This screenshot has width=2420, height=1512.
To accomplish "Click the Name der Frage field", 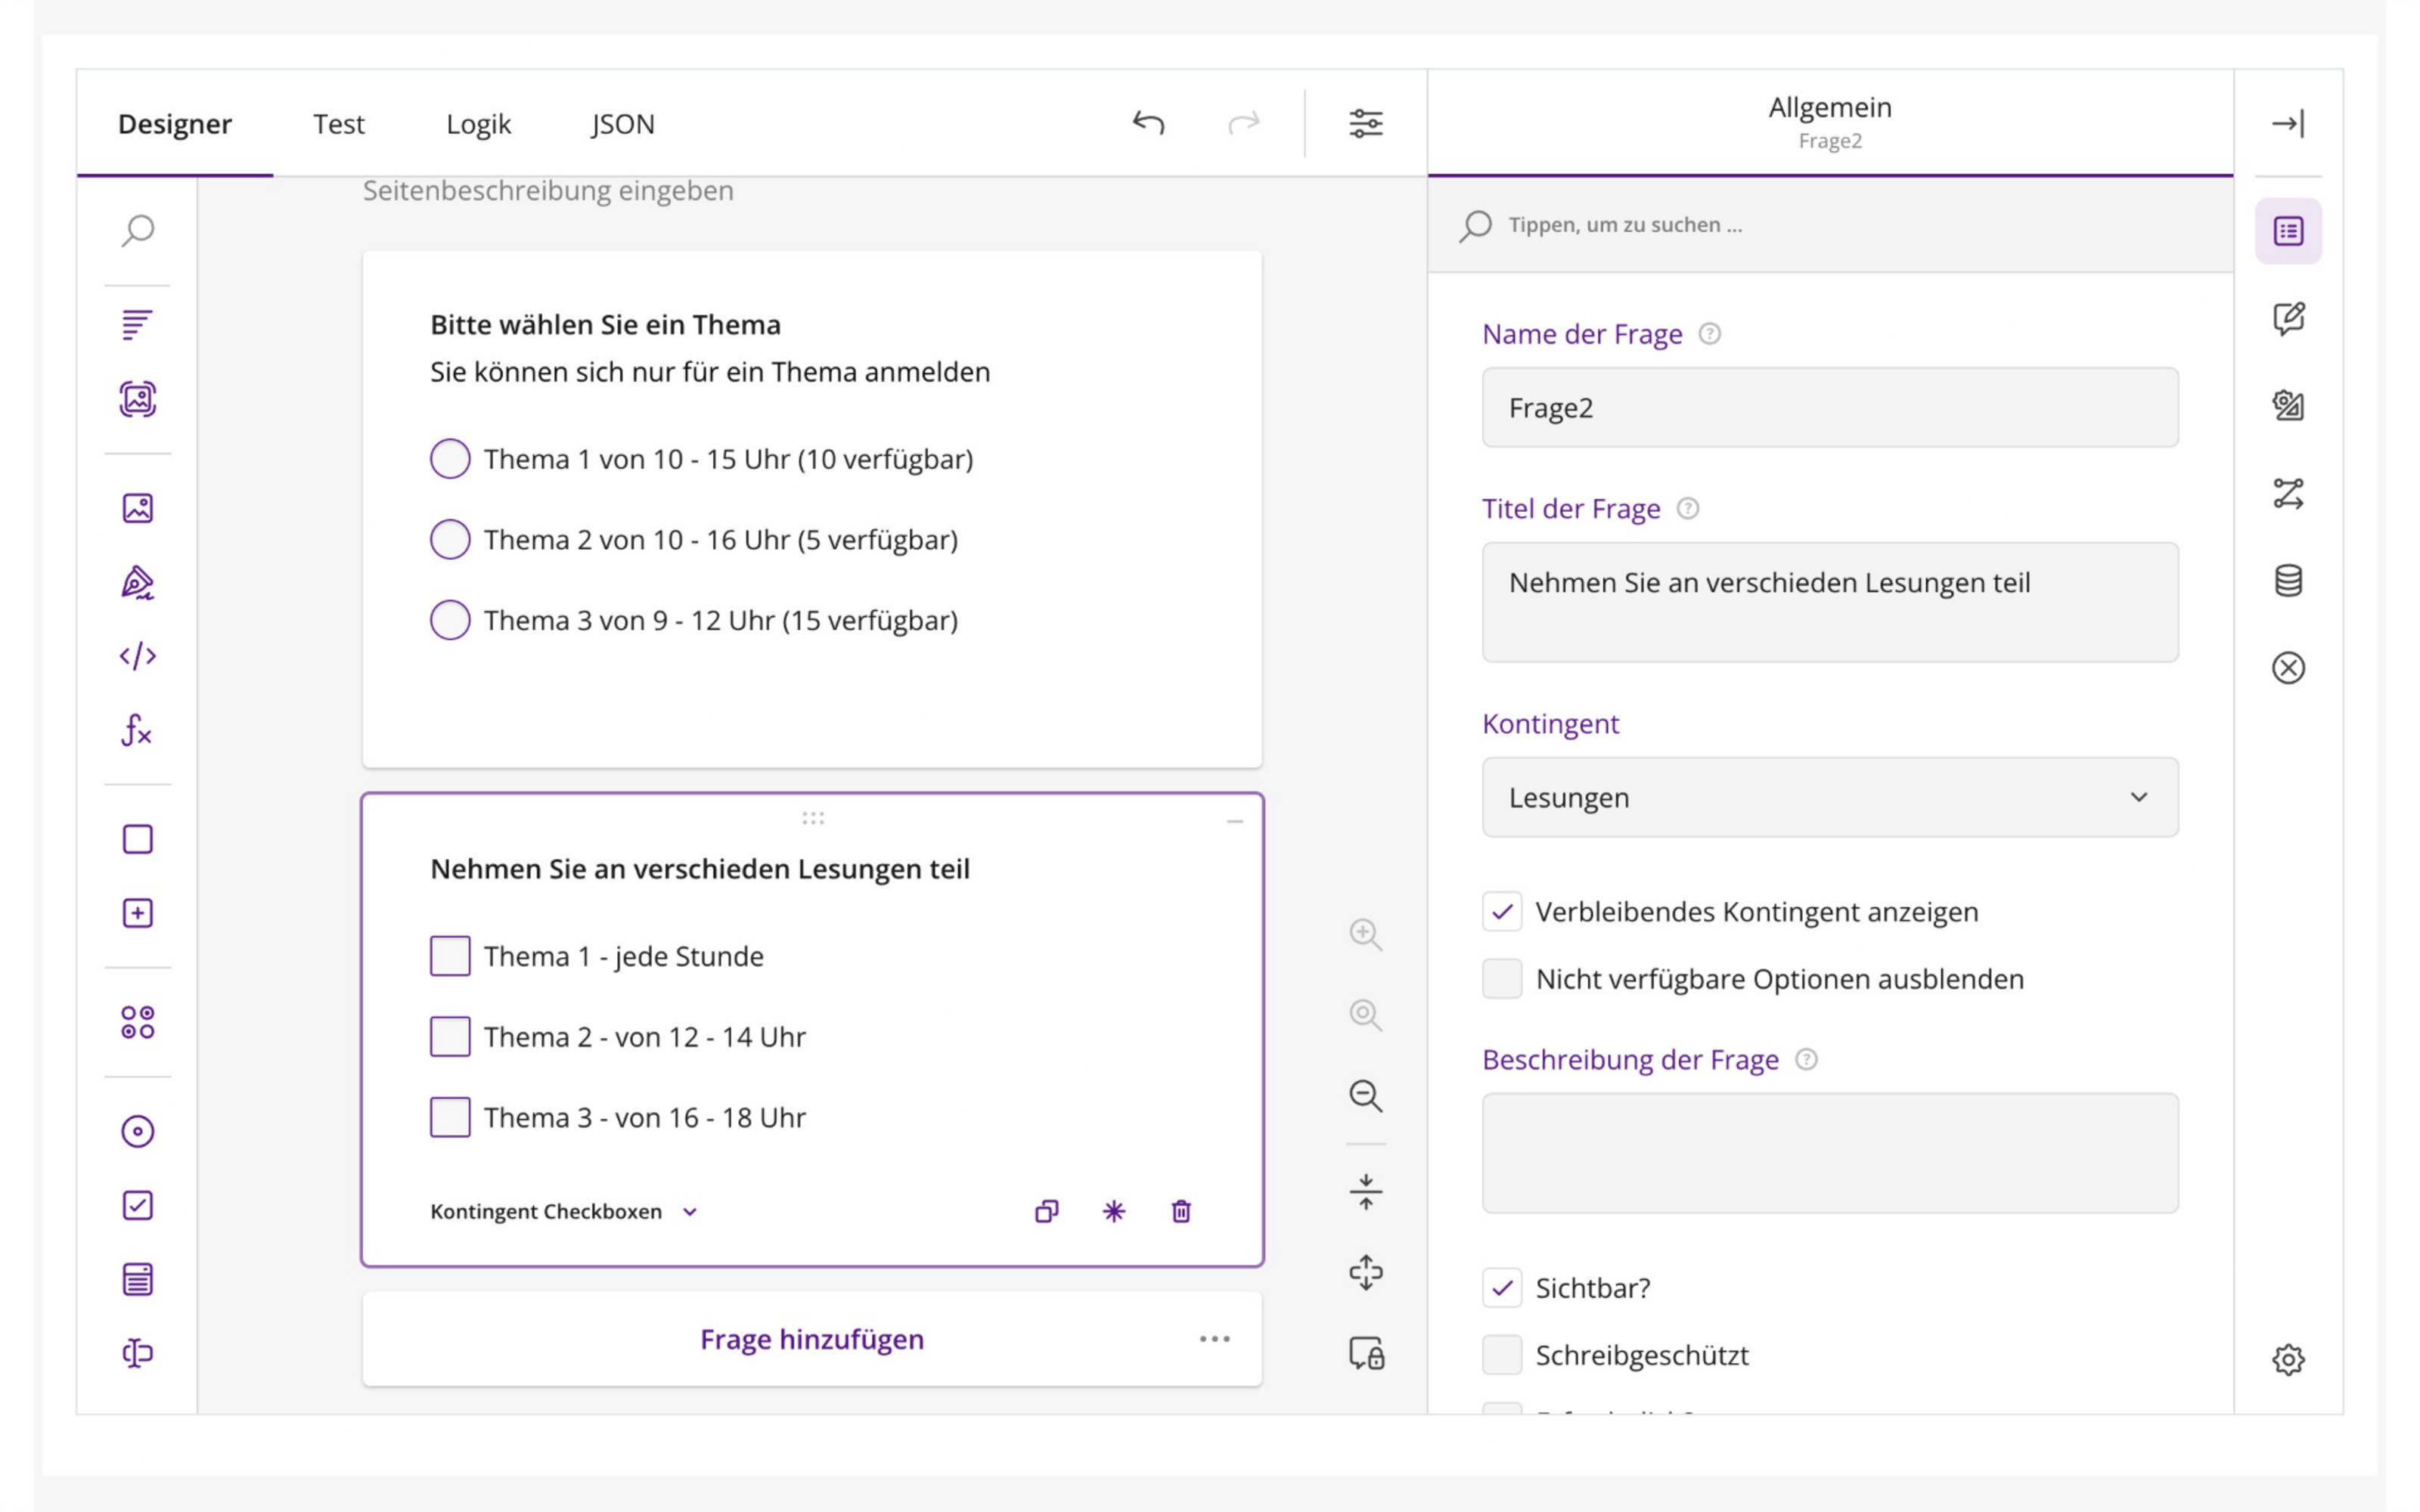I will pos(1830,407).
